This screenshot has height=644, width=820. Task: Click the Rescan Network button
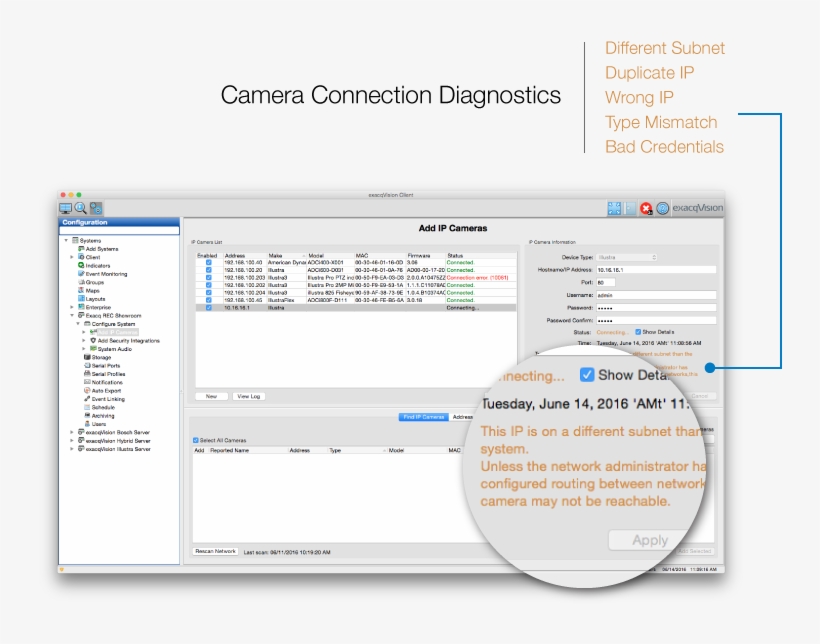pyautogui.click(x=215, y=551)
